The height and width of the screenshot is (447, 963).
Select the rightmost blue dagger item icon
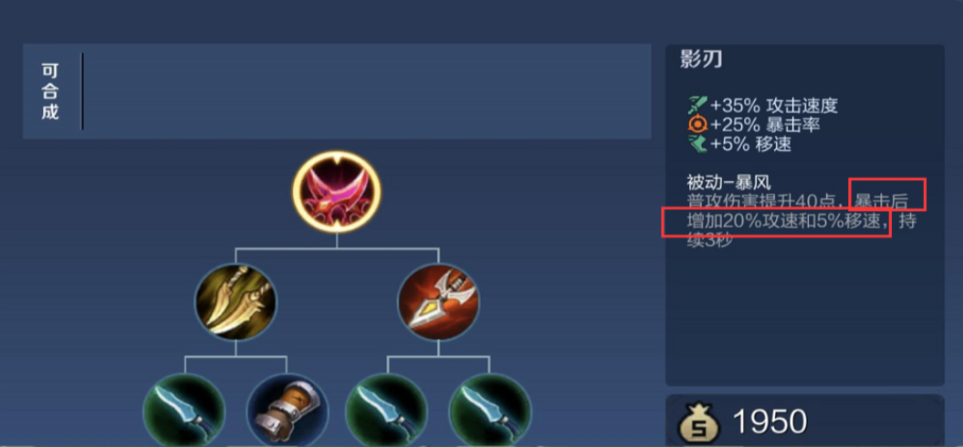click(490, 410)
